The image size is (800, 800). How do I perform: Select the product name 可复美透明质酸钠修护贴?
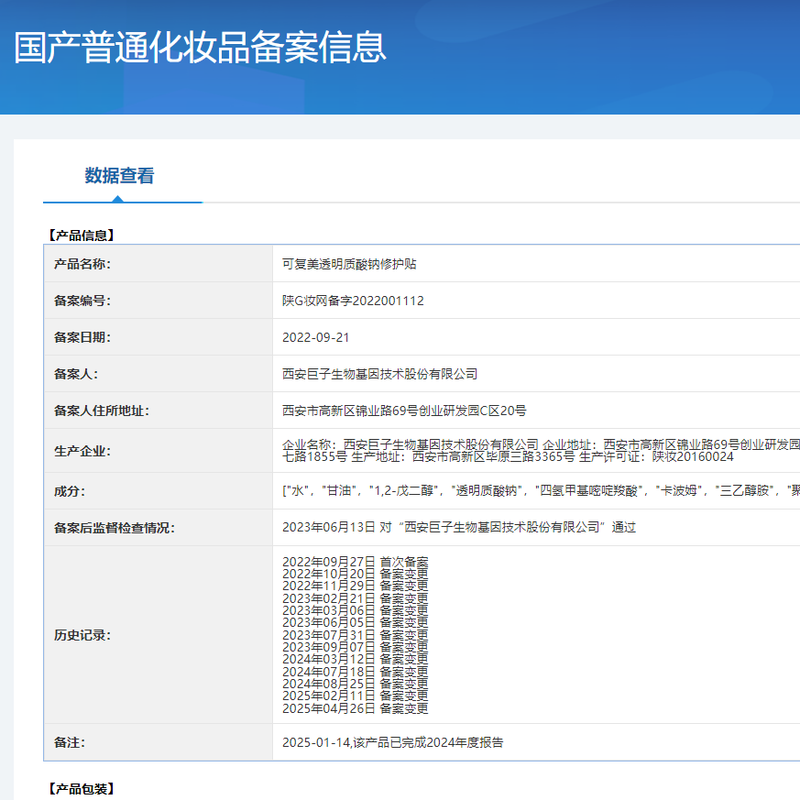(349, 264)
